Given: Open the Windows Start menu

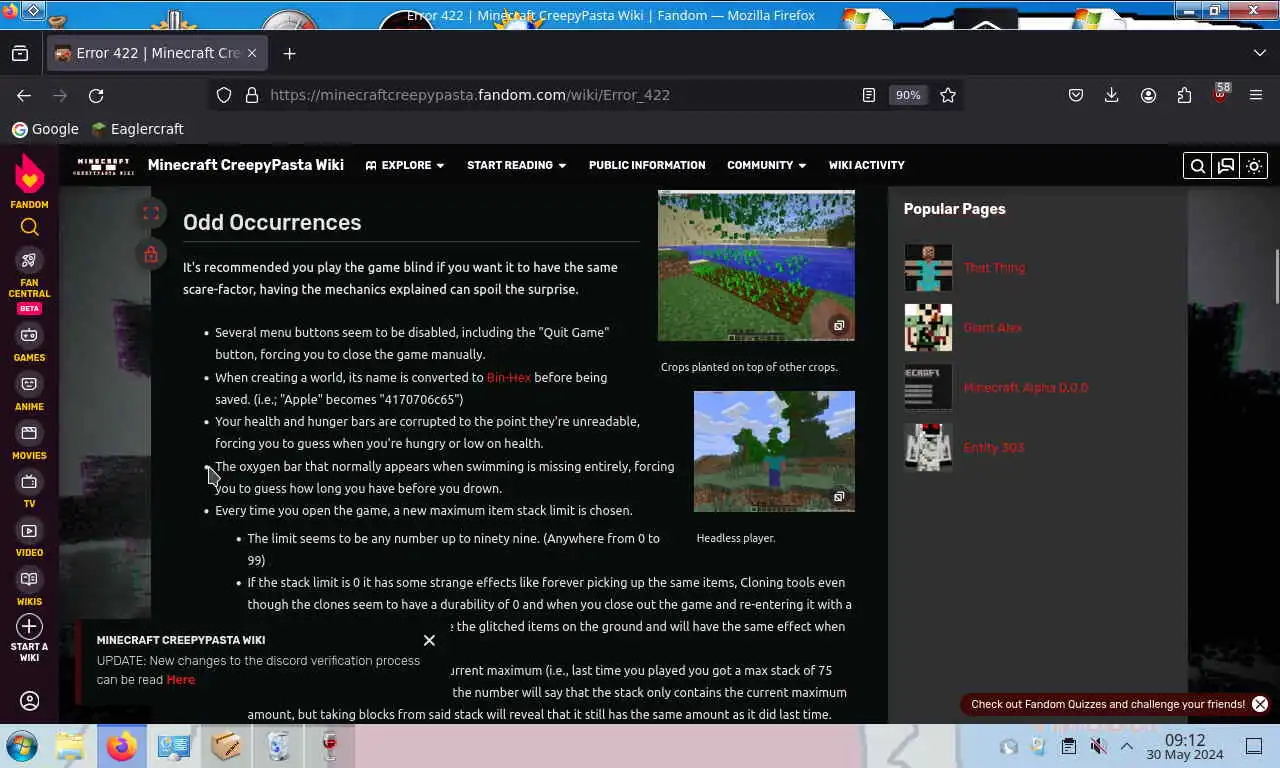Looking at the screenshot, I should click(22, 746).
